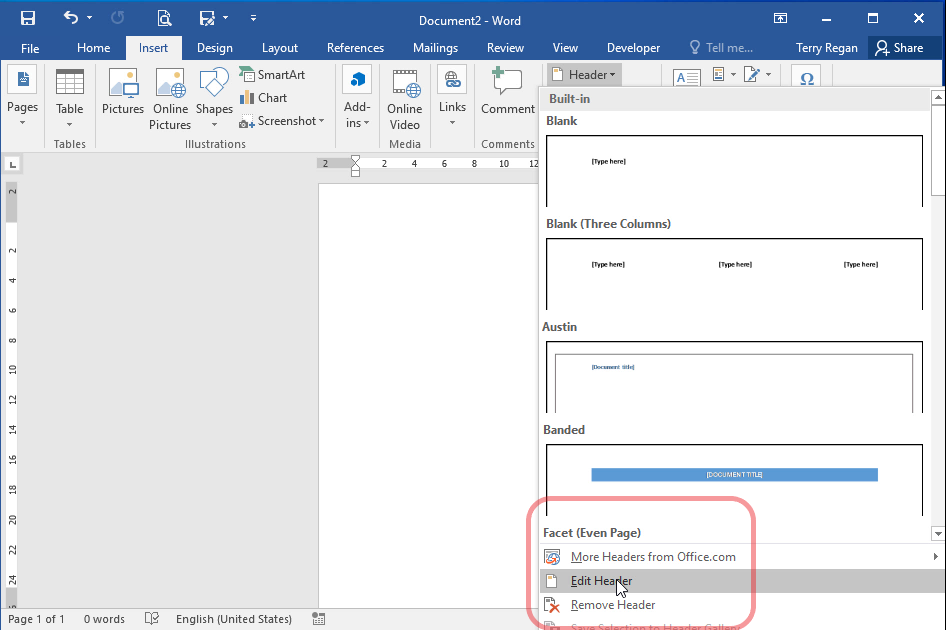
Task: Select the Blank (Three Columns) header thumbnail
Action: [x=734, y=274]
